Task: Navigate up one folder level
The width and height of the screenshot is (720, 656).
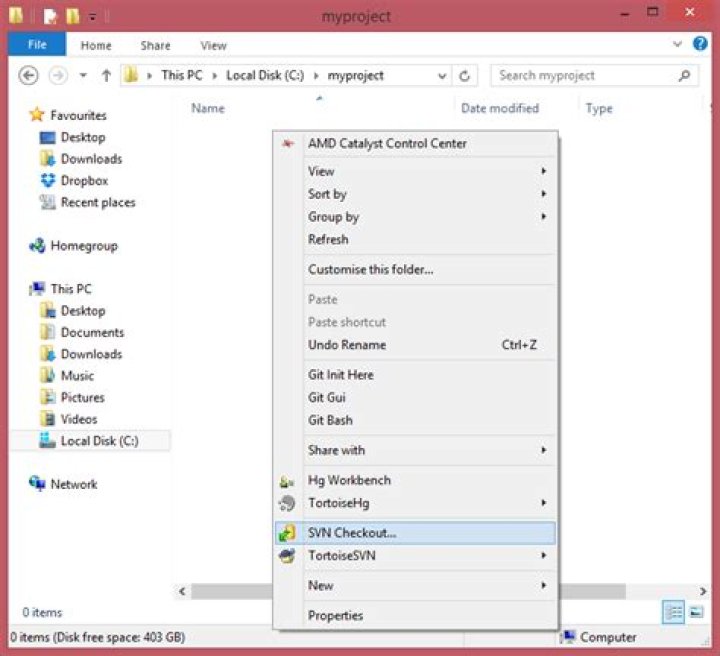Action: 106,76
